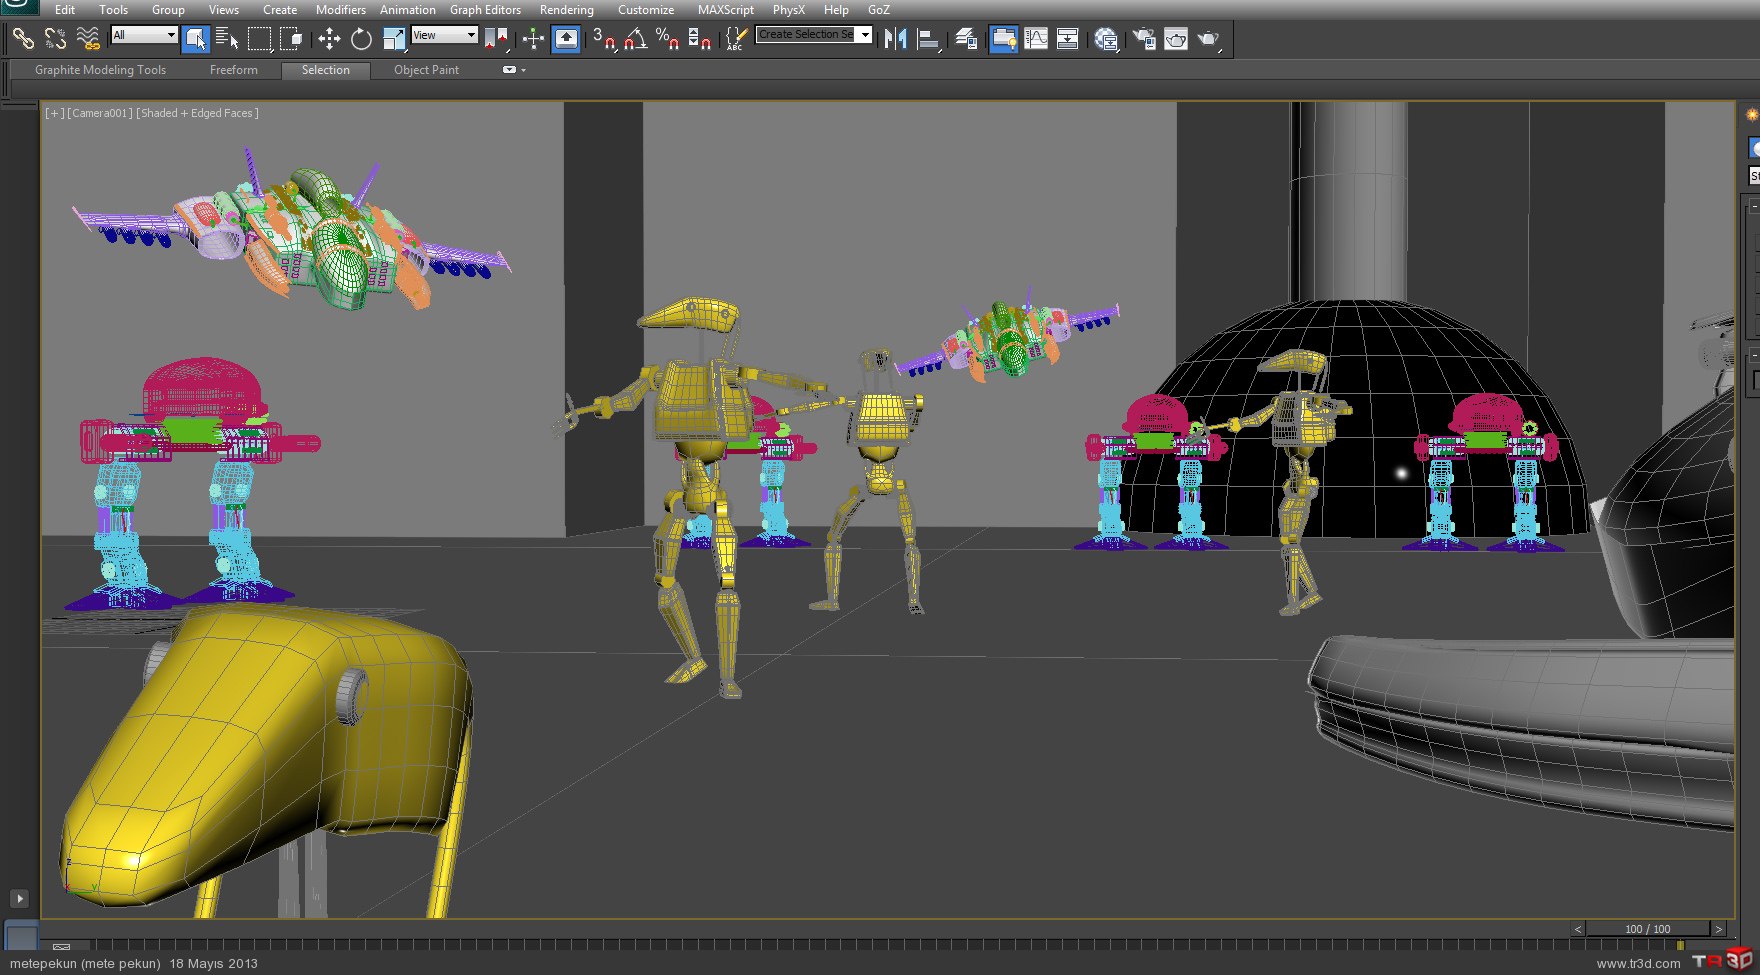Open the Animation menu

click(x=408, y=9)
